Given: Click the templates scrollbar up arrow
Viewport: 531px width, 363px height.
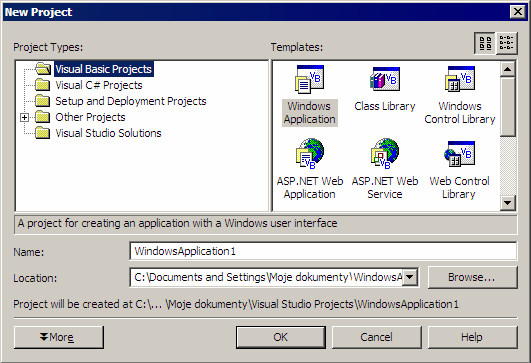Looking at the screenshot, I should pos(507,69).
